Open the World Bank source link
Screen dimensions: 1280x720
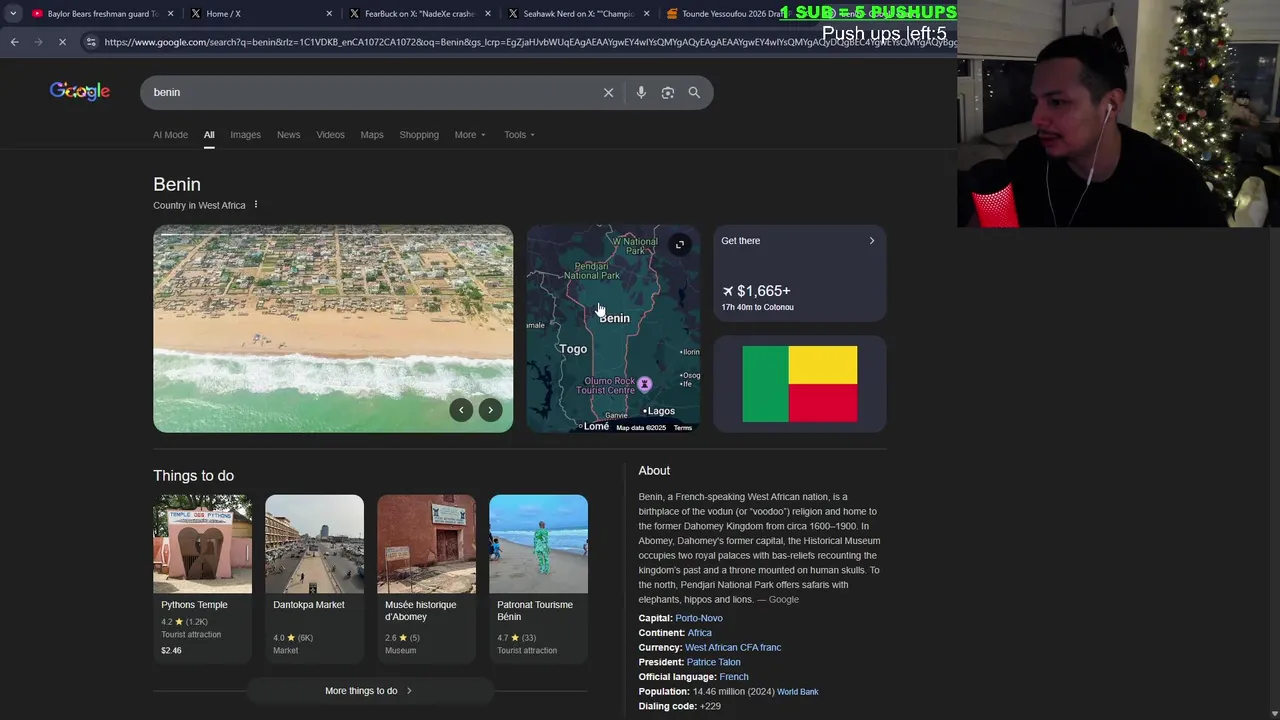(798, 692)
